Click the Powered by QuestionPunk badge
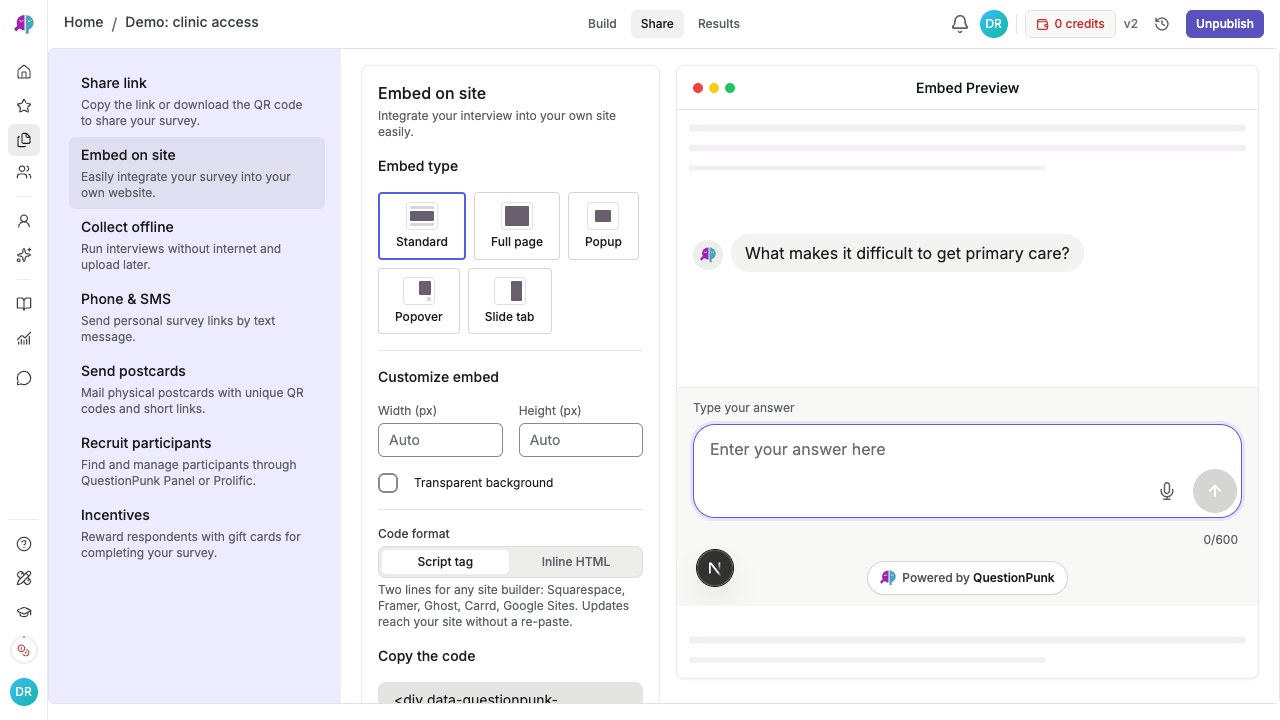 967,578
